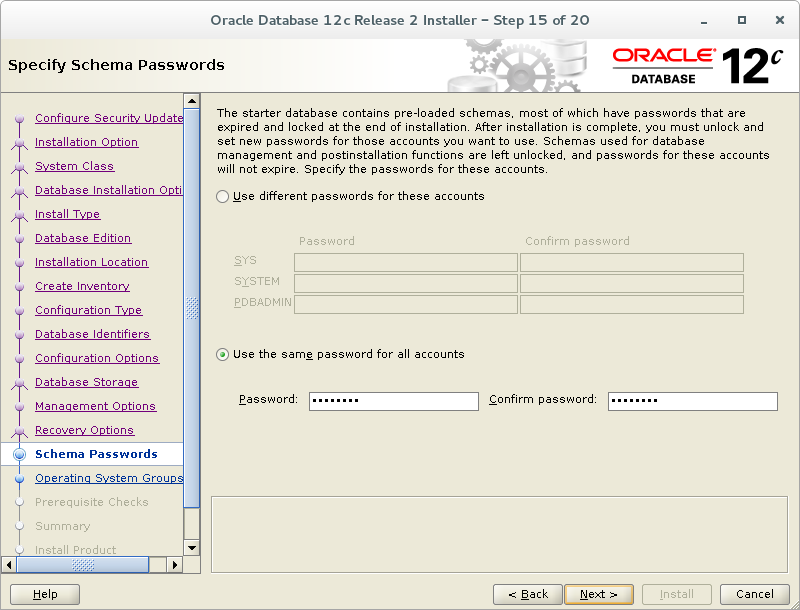Click the vertical scrollbar thumb in step list

[192, 308]
